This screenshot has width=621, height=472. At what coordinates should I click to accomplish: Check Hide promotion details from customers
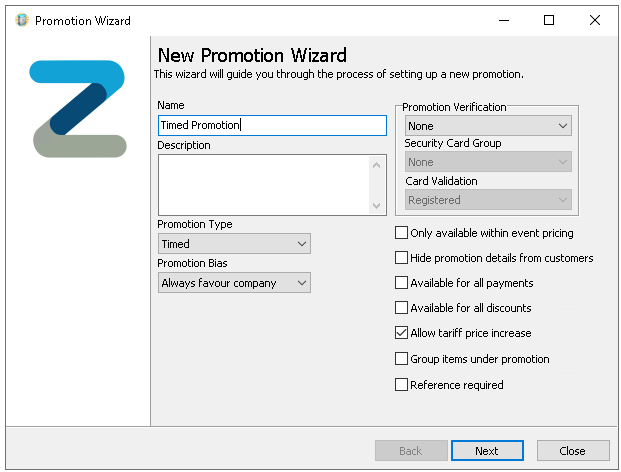(x=402, y=258)
